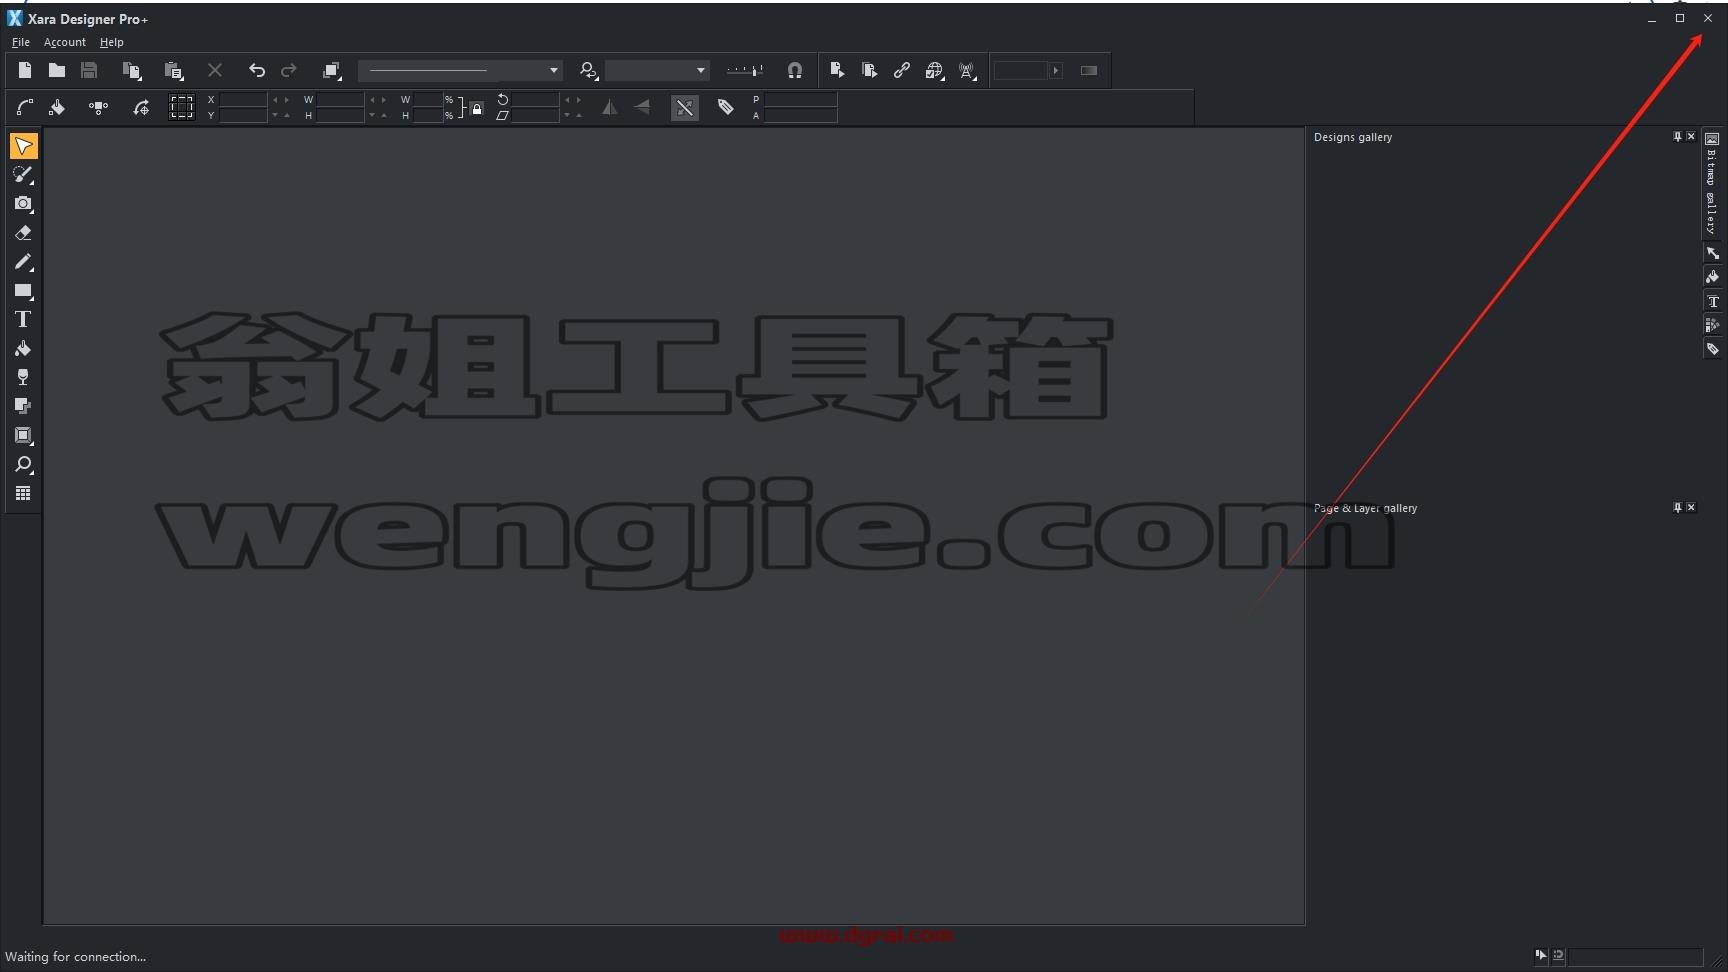Screen dimensions: 1728x972
Task: Close the Page & Layer gallery panel
Action: tap(1691, 508)
